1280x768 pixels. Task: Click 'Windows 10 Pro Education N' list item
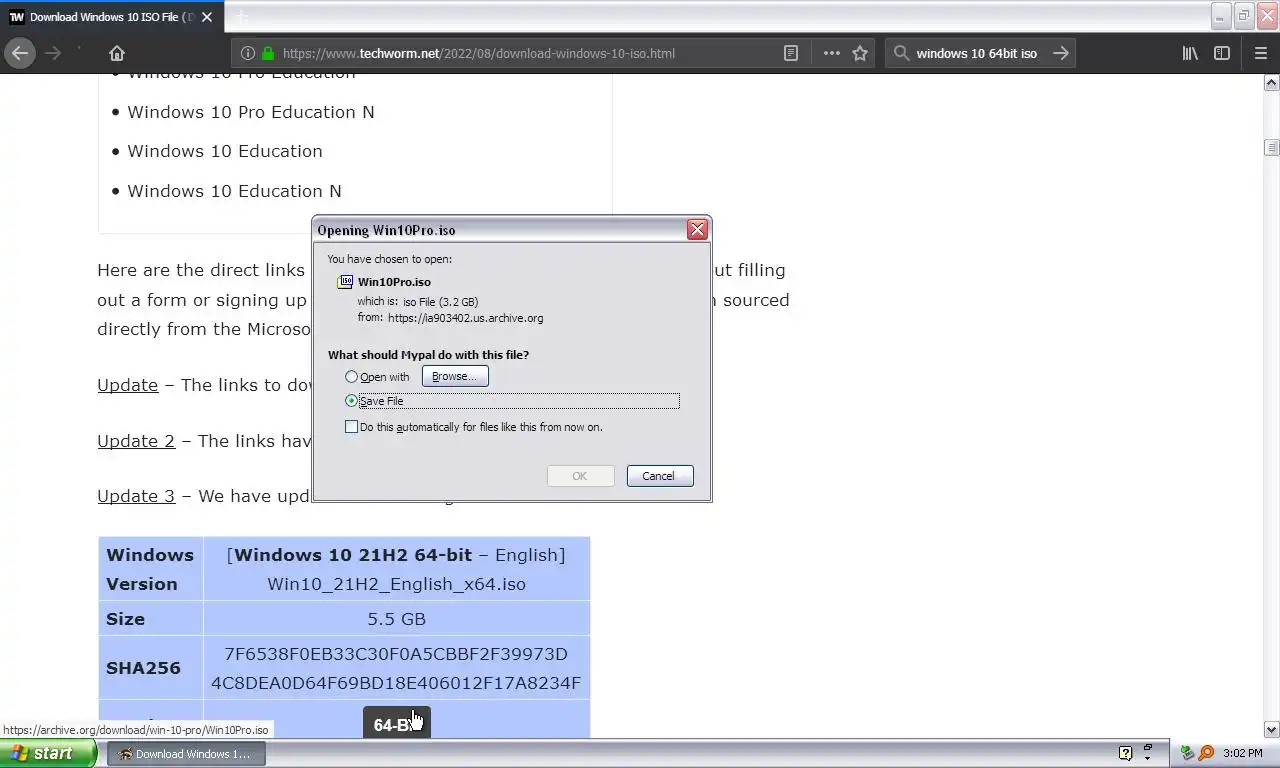[251, 112]
